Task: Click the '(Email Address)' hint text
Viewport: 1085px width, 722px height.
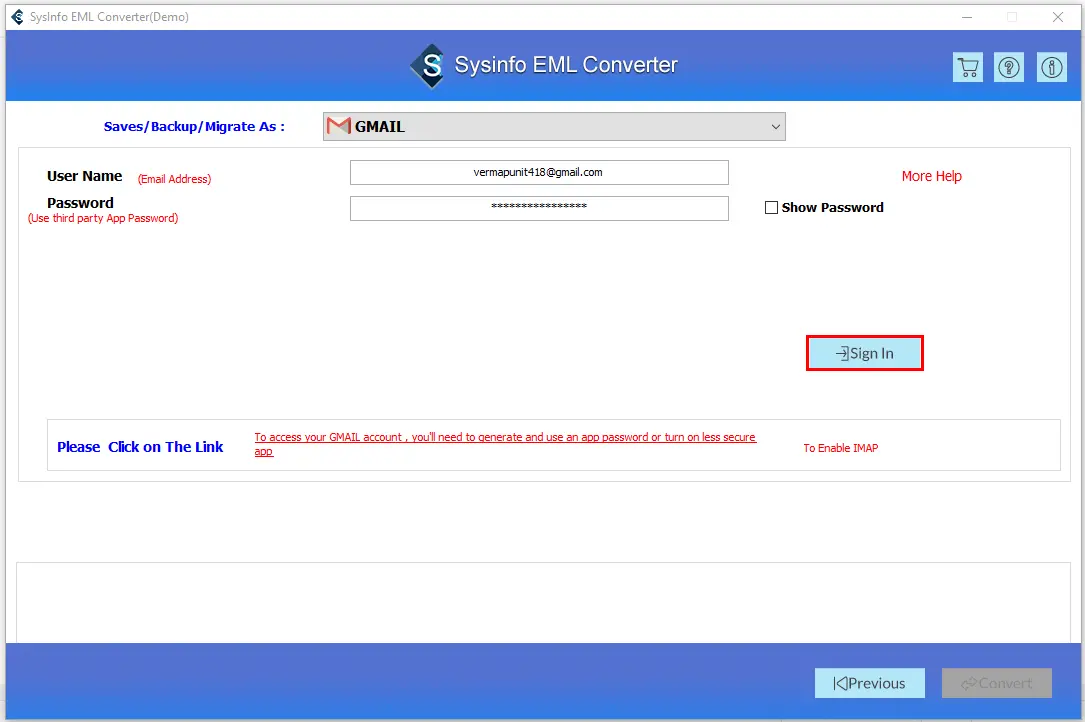Action: coord(174,179)
